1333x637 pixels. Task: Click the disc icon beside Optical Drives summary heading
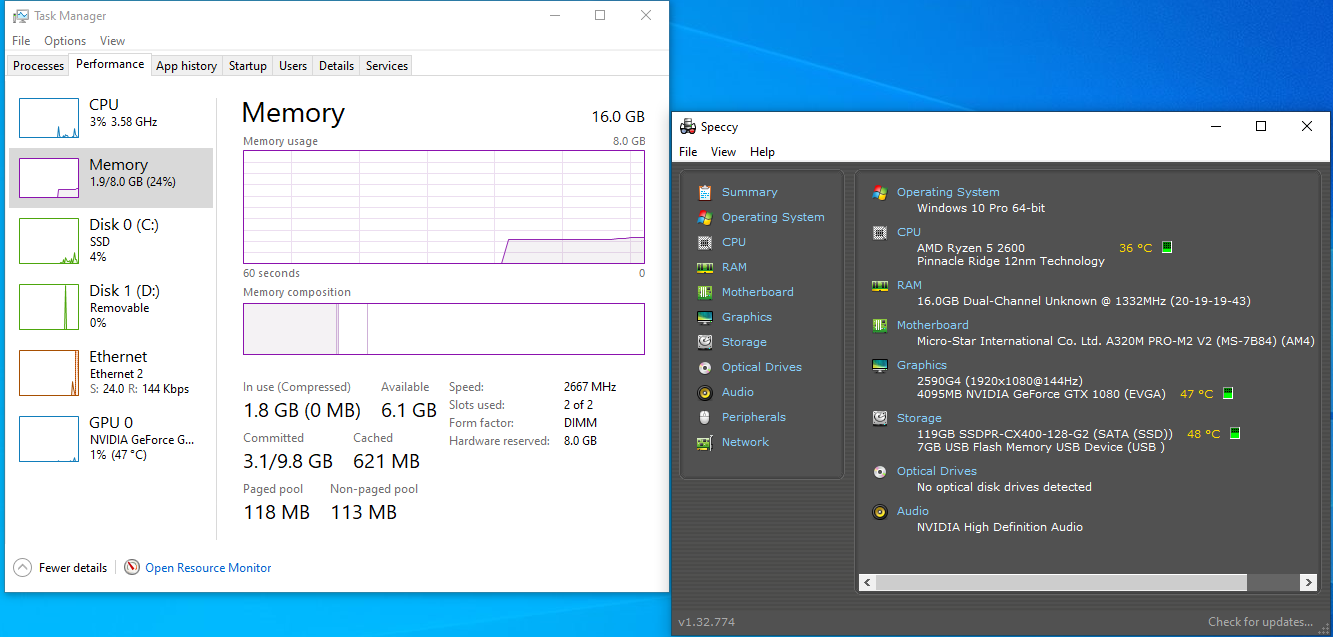tap(880, 471)
